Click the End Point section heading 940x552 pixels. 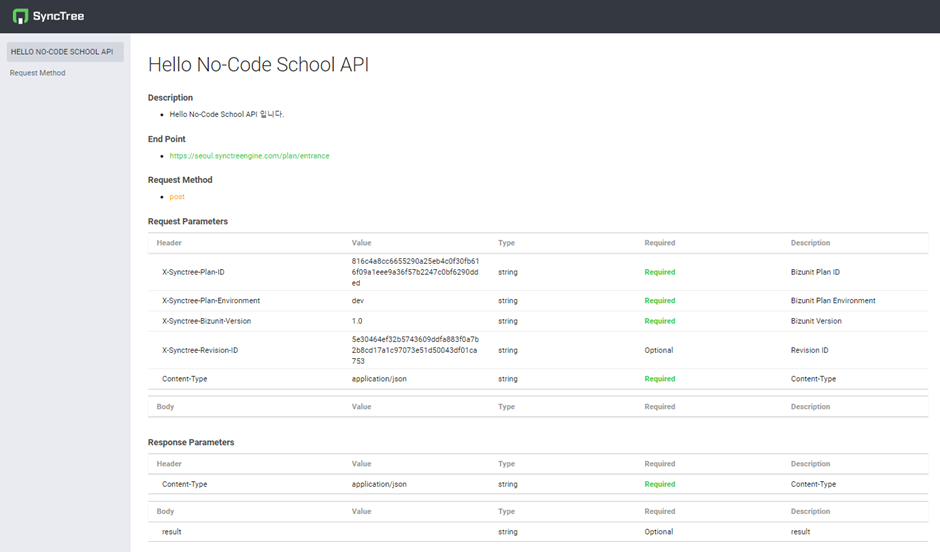click(167, 139)
